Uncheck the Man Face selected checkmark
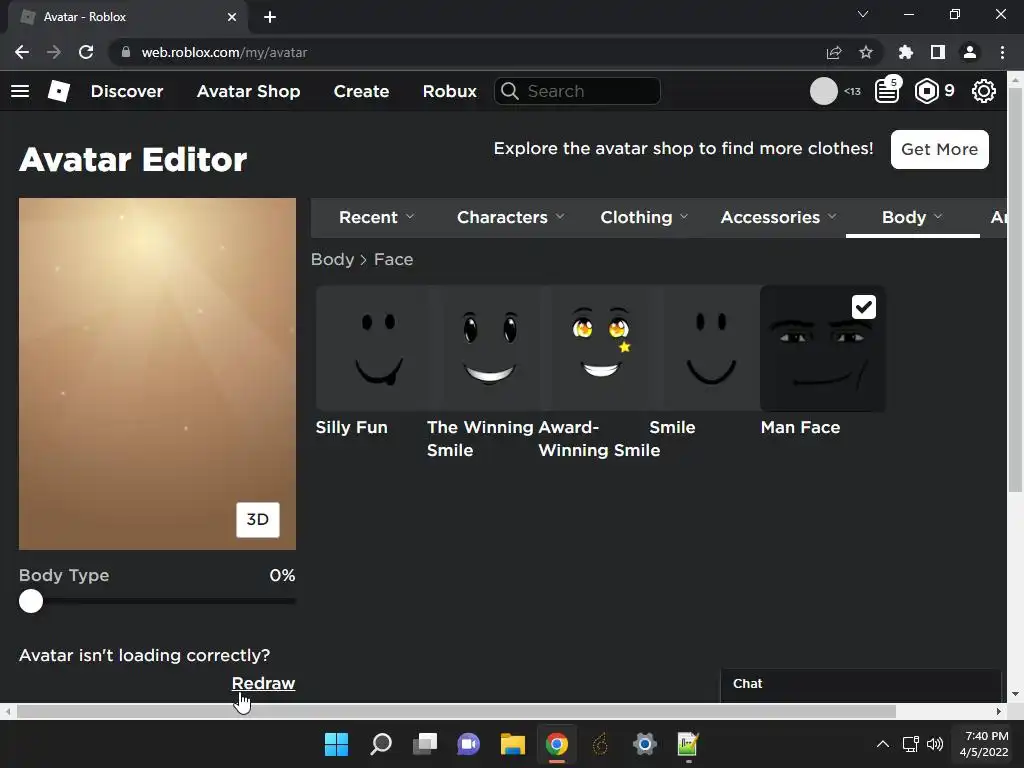The width and height of the screenshot is (1024, 768). (864, 307)
